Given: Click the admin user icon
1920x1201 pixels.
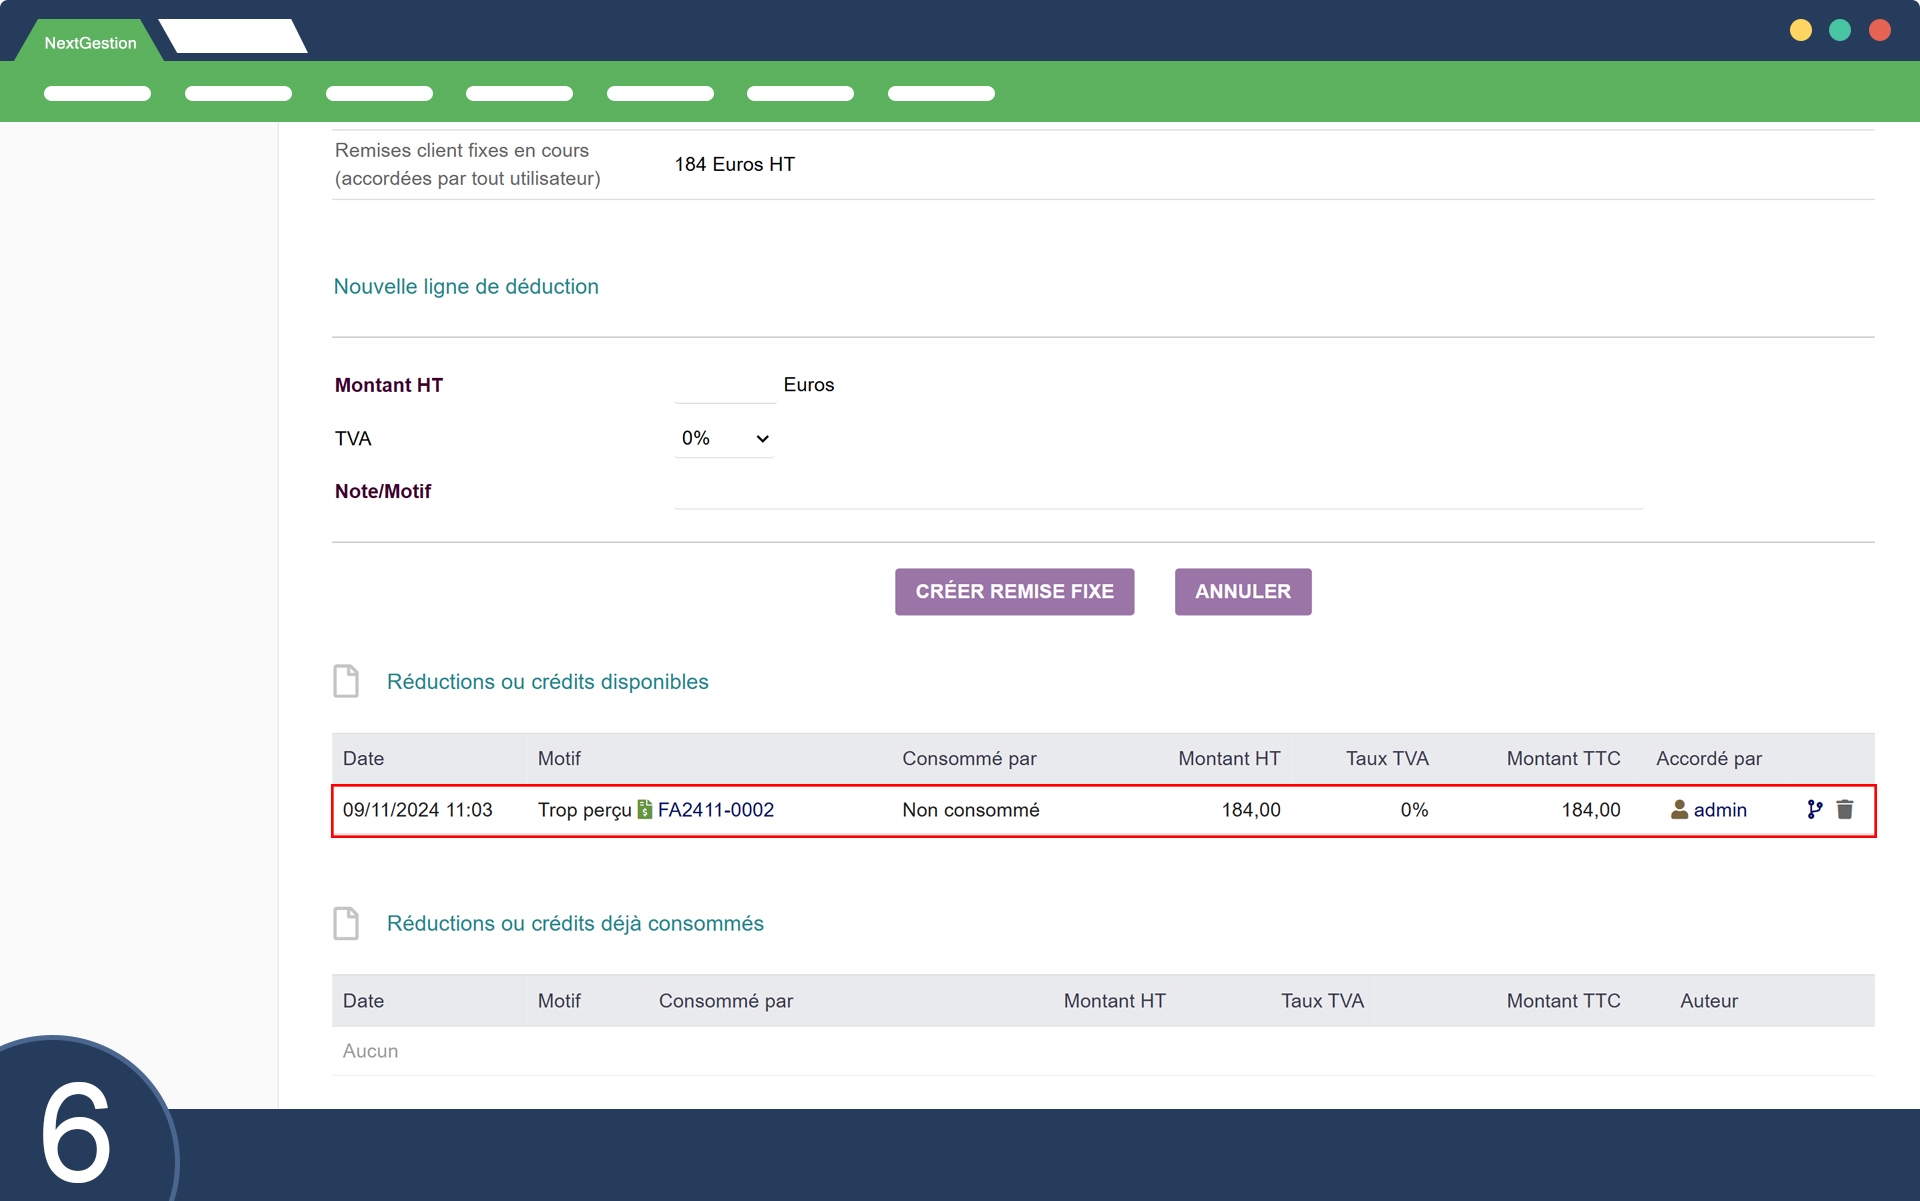Looking at the screenshot, I should pos(1679,809).
